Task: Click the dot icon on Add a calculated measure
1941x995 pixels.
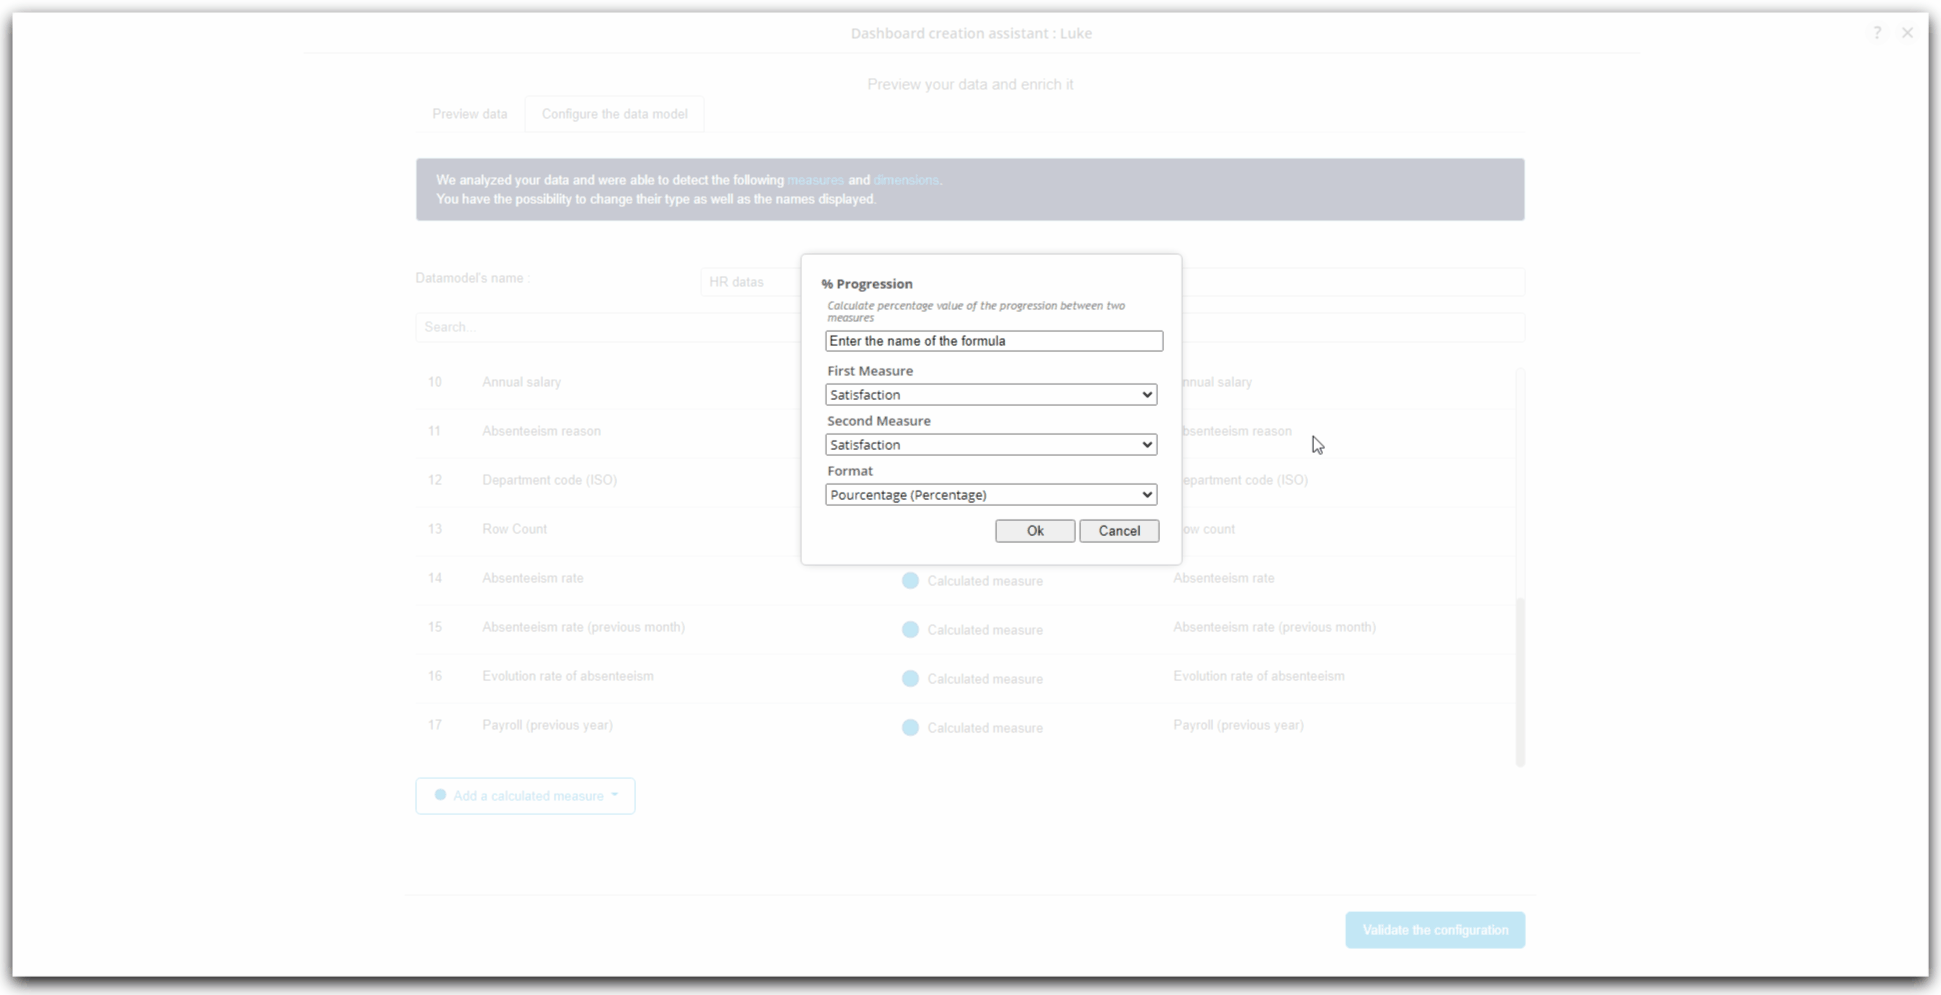Action: (440, 795)
